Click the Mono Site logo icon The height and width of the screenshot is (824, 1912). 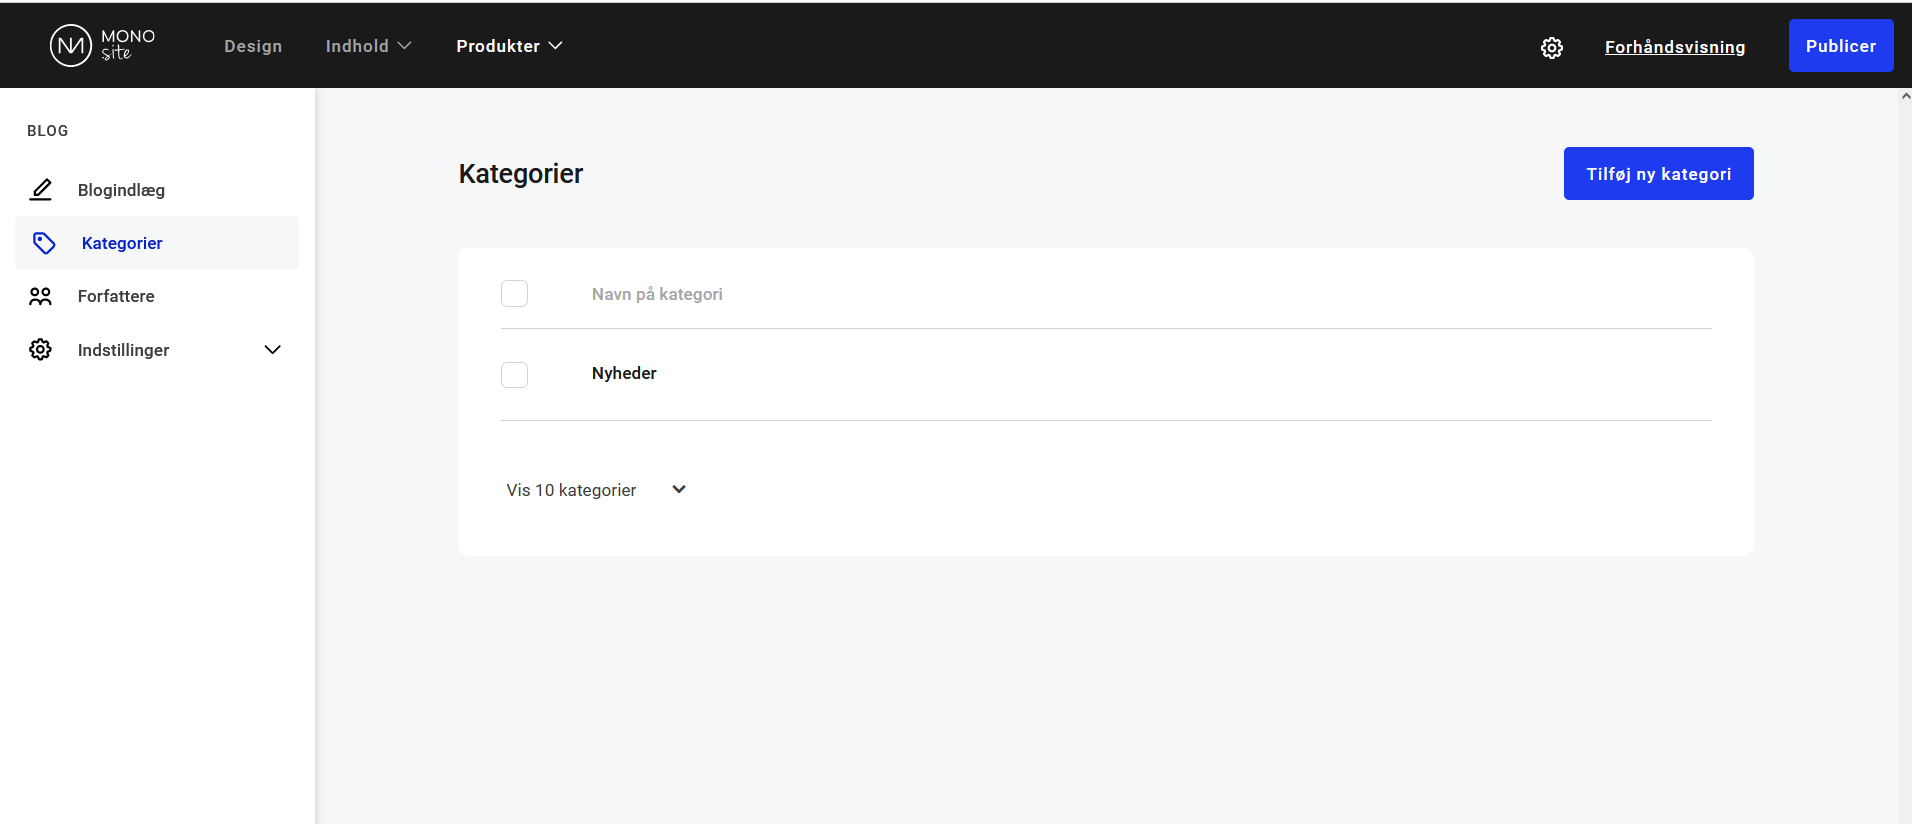[71, 46]
